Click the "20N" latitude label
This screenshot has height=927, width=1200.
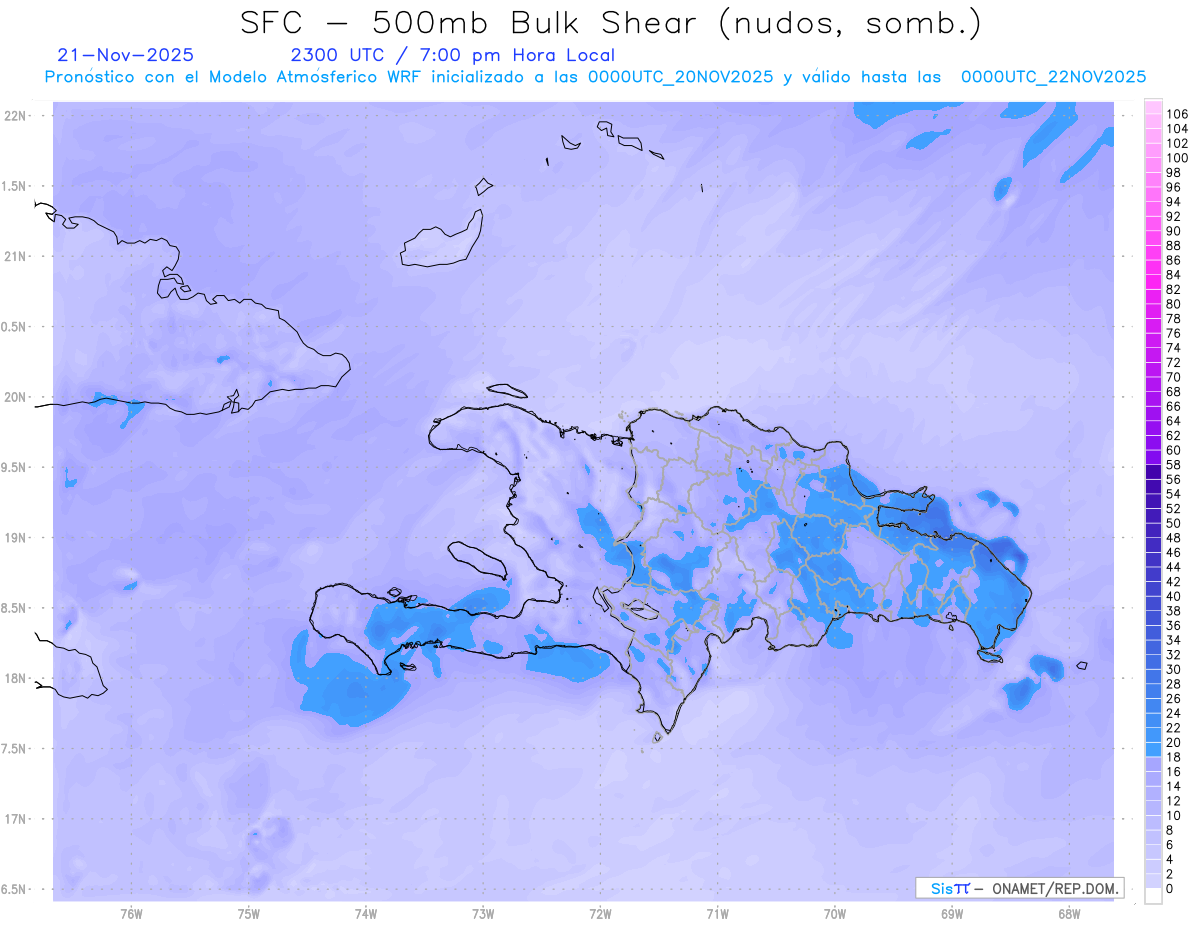click(15, 397)
